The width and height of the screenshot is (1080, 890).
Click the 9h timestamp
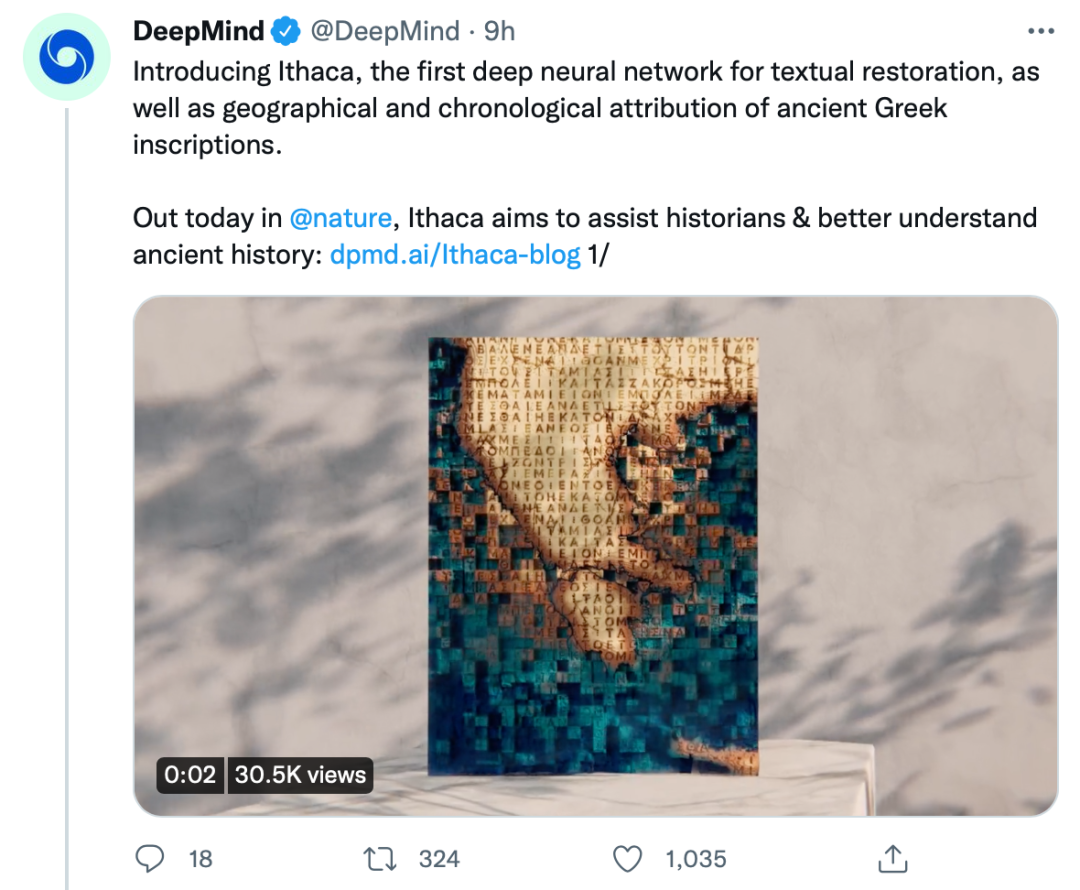coord(499,32)
